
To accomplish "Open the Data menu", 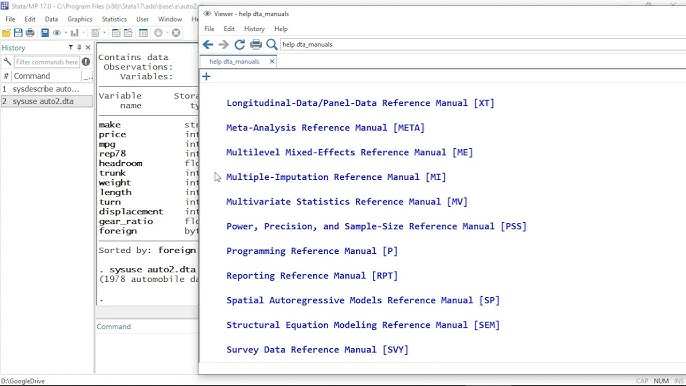I will pos(51,19).
